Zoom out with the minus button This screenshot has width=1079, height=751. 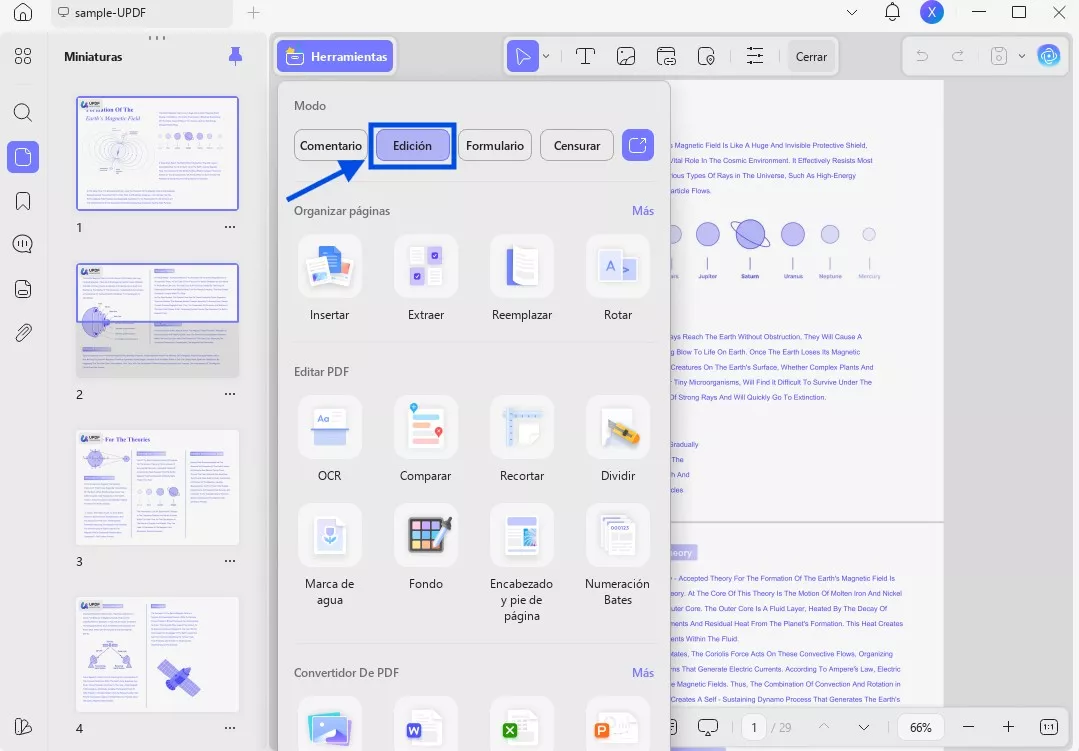tap(968, 727)
